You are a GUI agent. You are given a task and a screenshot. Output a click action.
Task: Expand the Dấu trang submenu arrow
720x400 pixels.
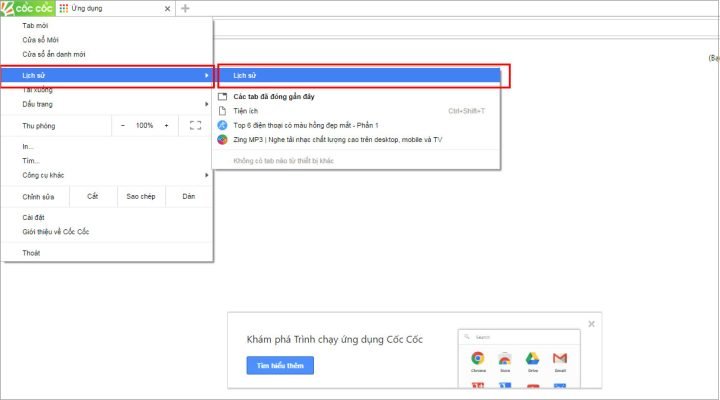pyautogui.click(x=207, y=104)
